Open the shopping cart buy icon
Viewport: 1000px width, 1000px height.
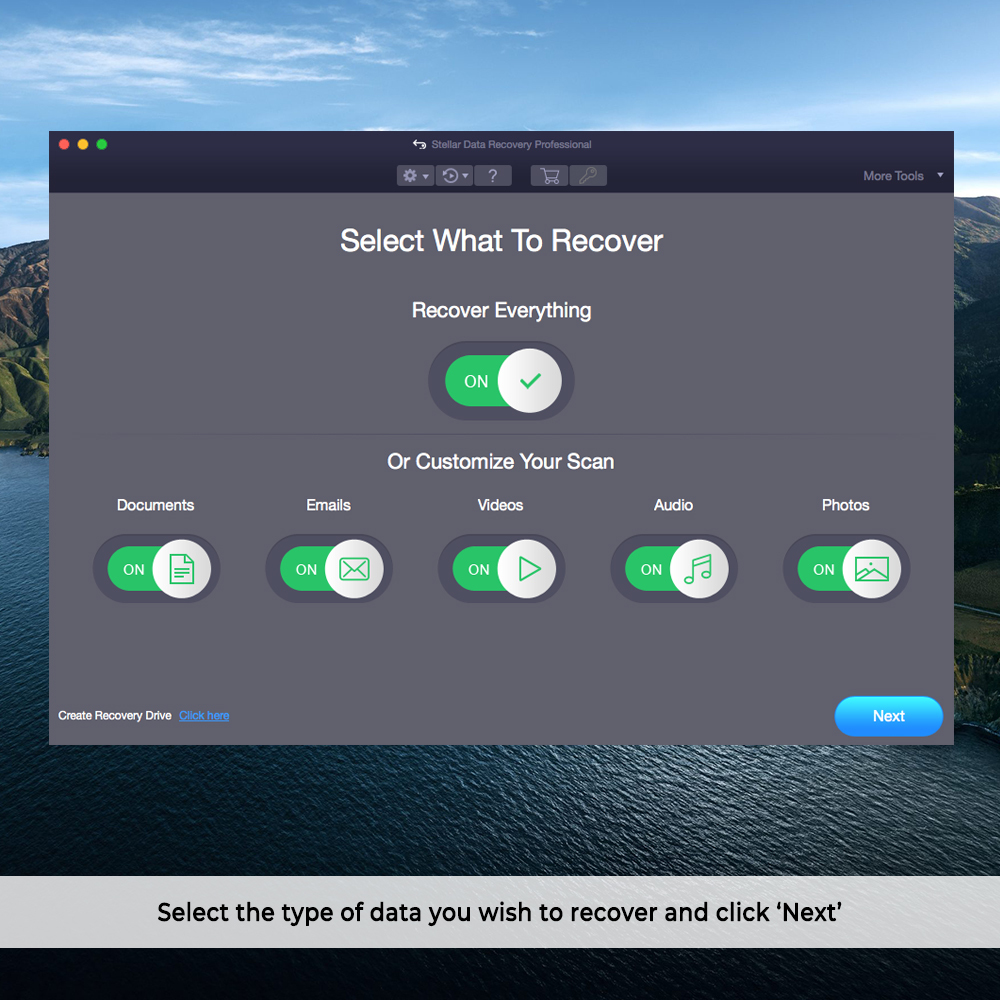[549, 175]
